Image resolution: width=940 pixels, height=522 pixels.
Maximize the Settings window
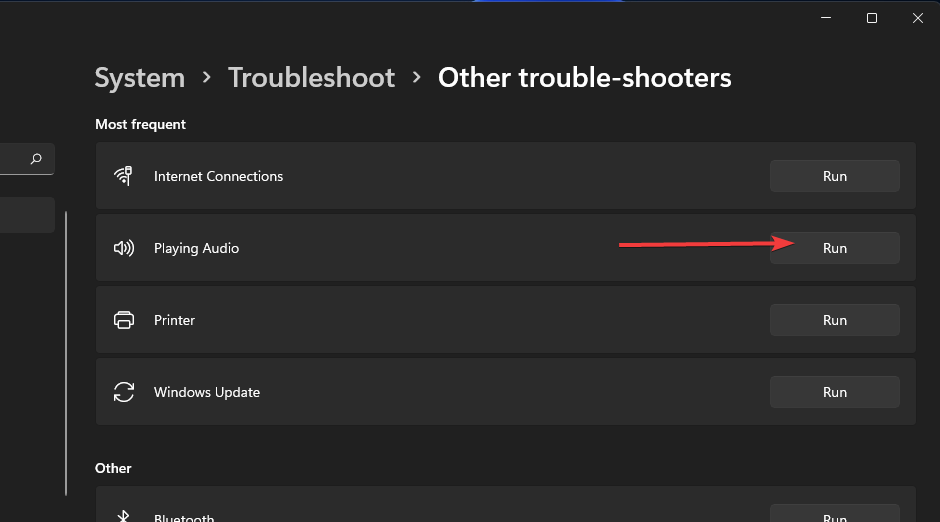pos(872,18)
